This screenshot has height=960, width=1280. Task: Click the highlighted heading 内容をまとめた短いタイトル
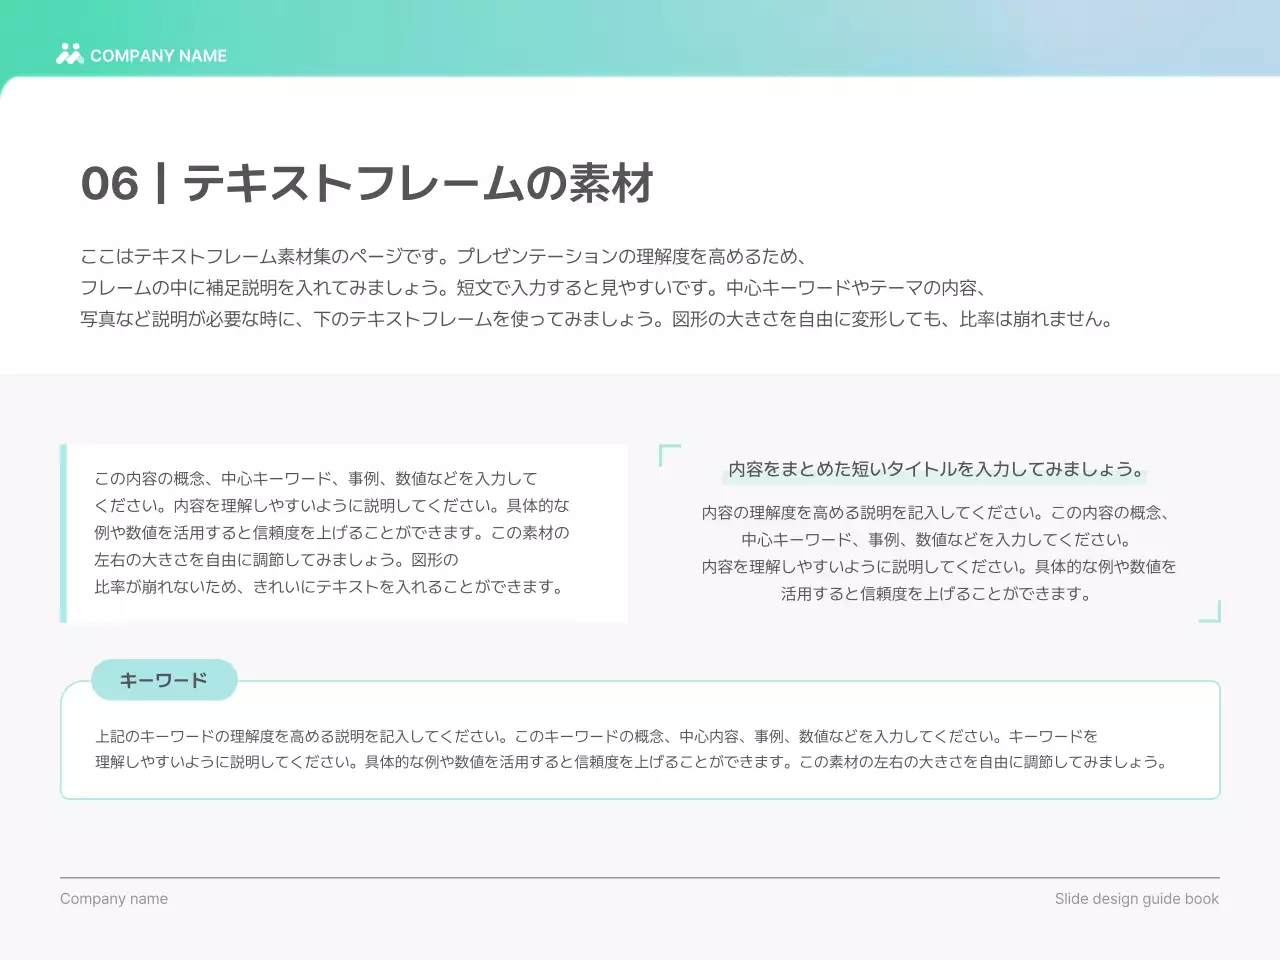pos(936,469)
